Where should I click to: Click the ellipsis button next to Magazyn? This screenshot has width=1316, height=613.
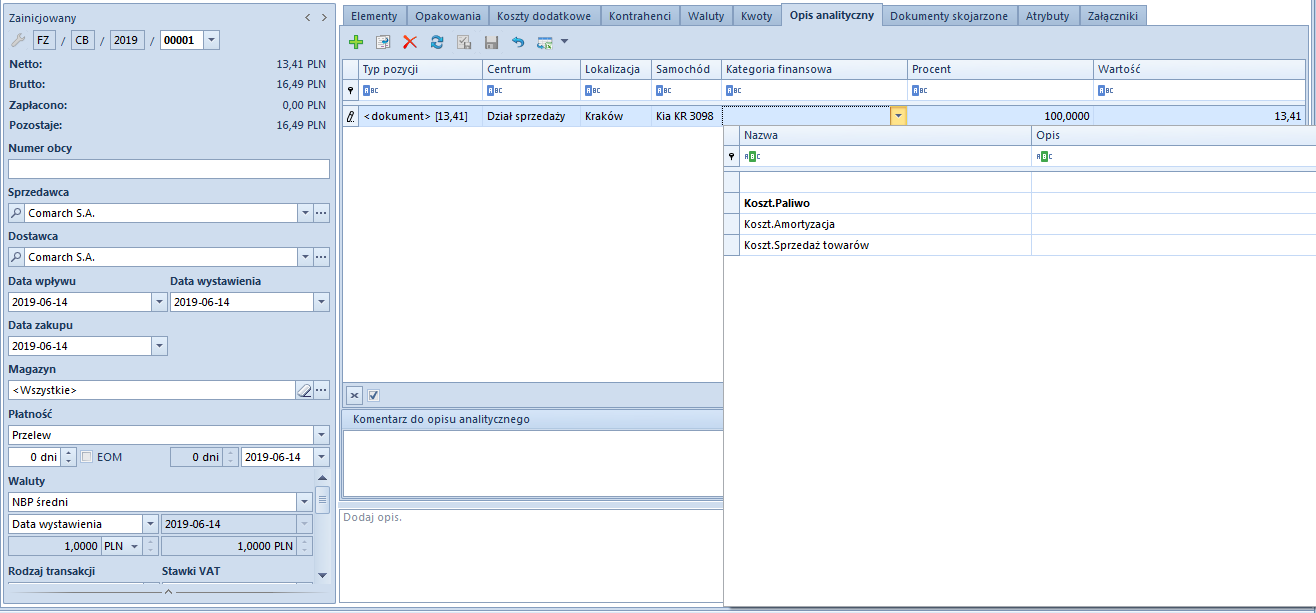pos(321,390)
